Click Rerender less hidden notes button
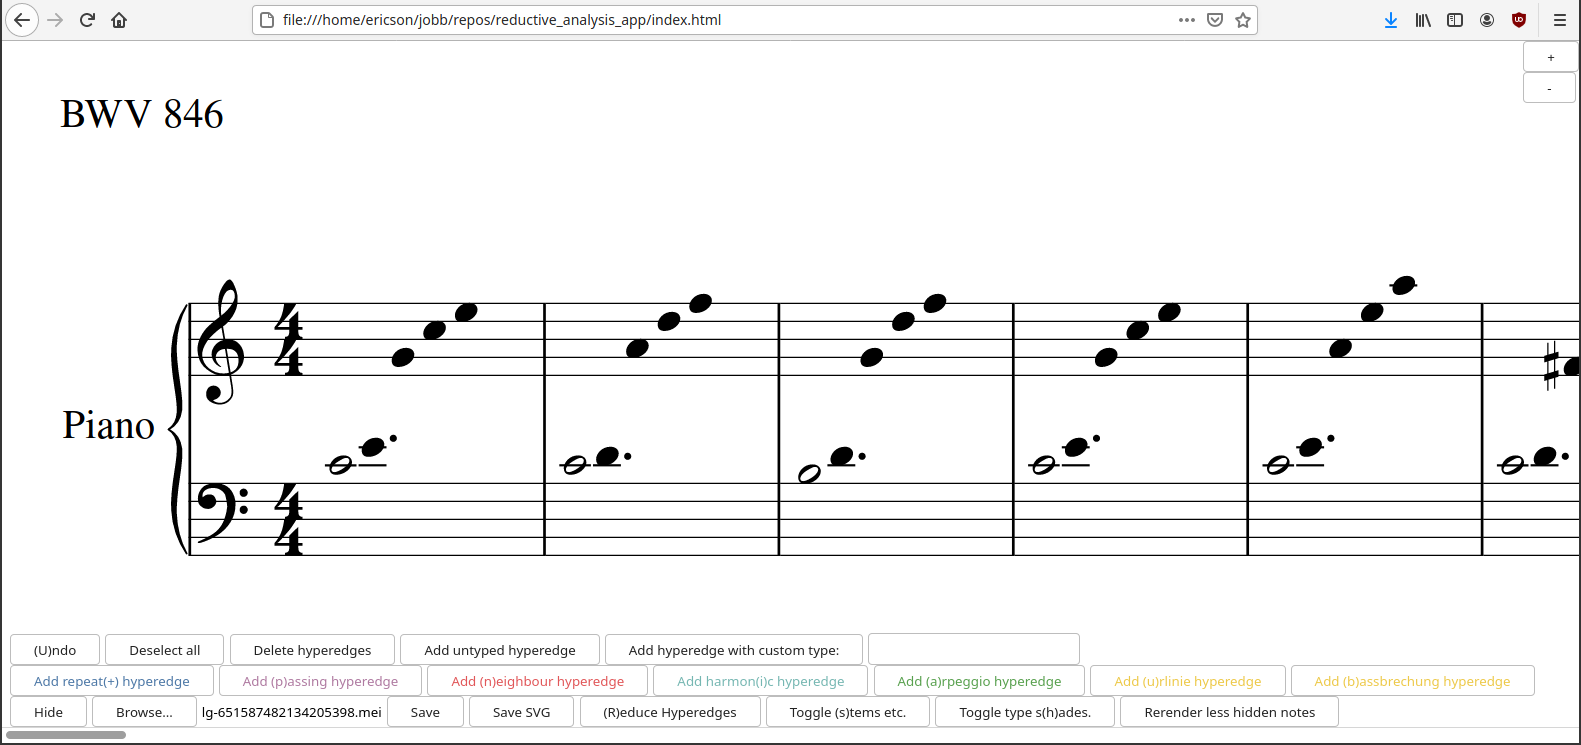This screenshot has height=745, width=1581. click(1229, 712)
